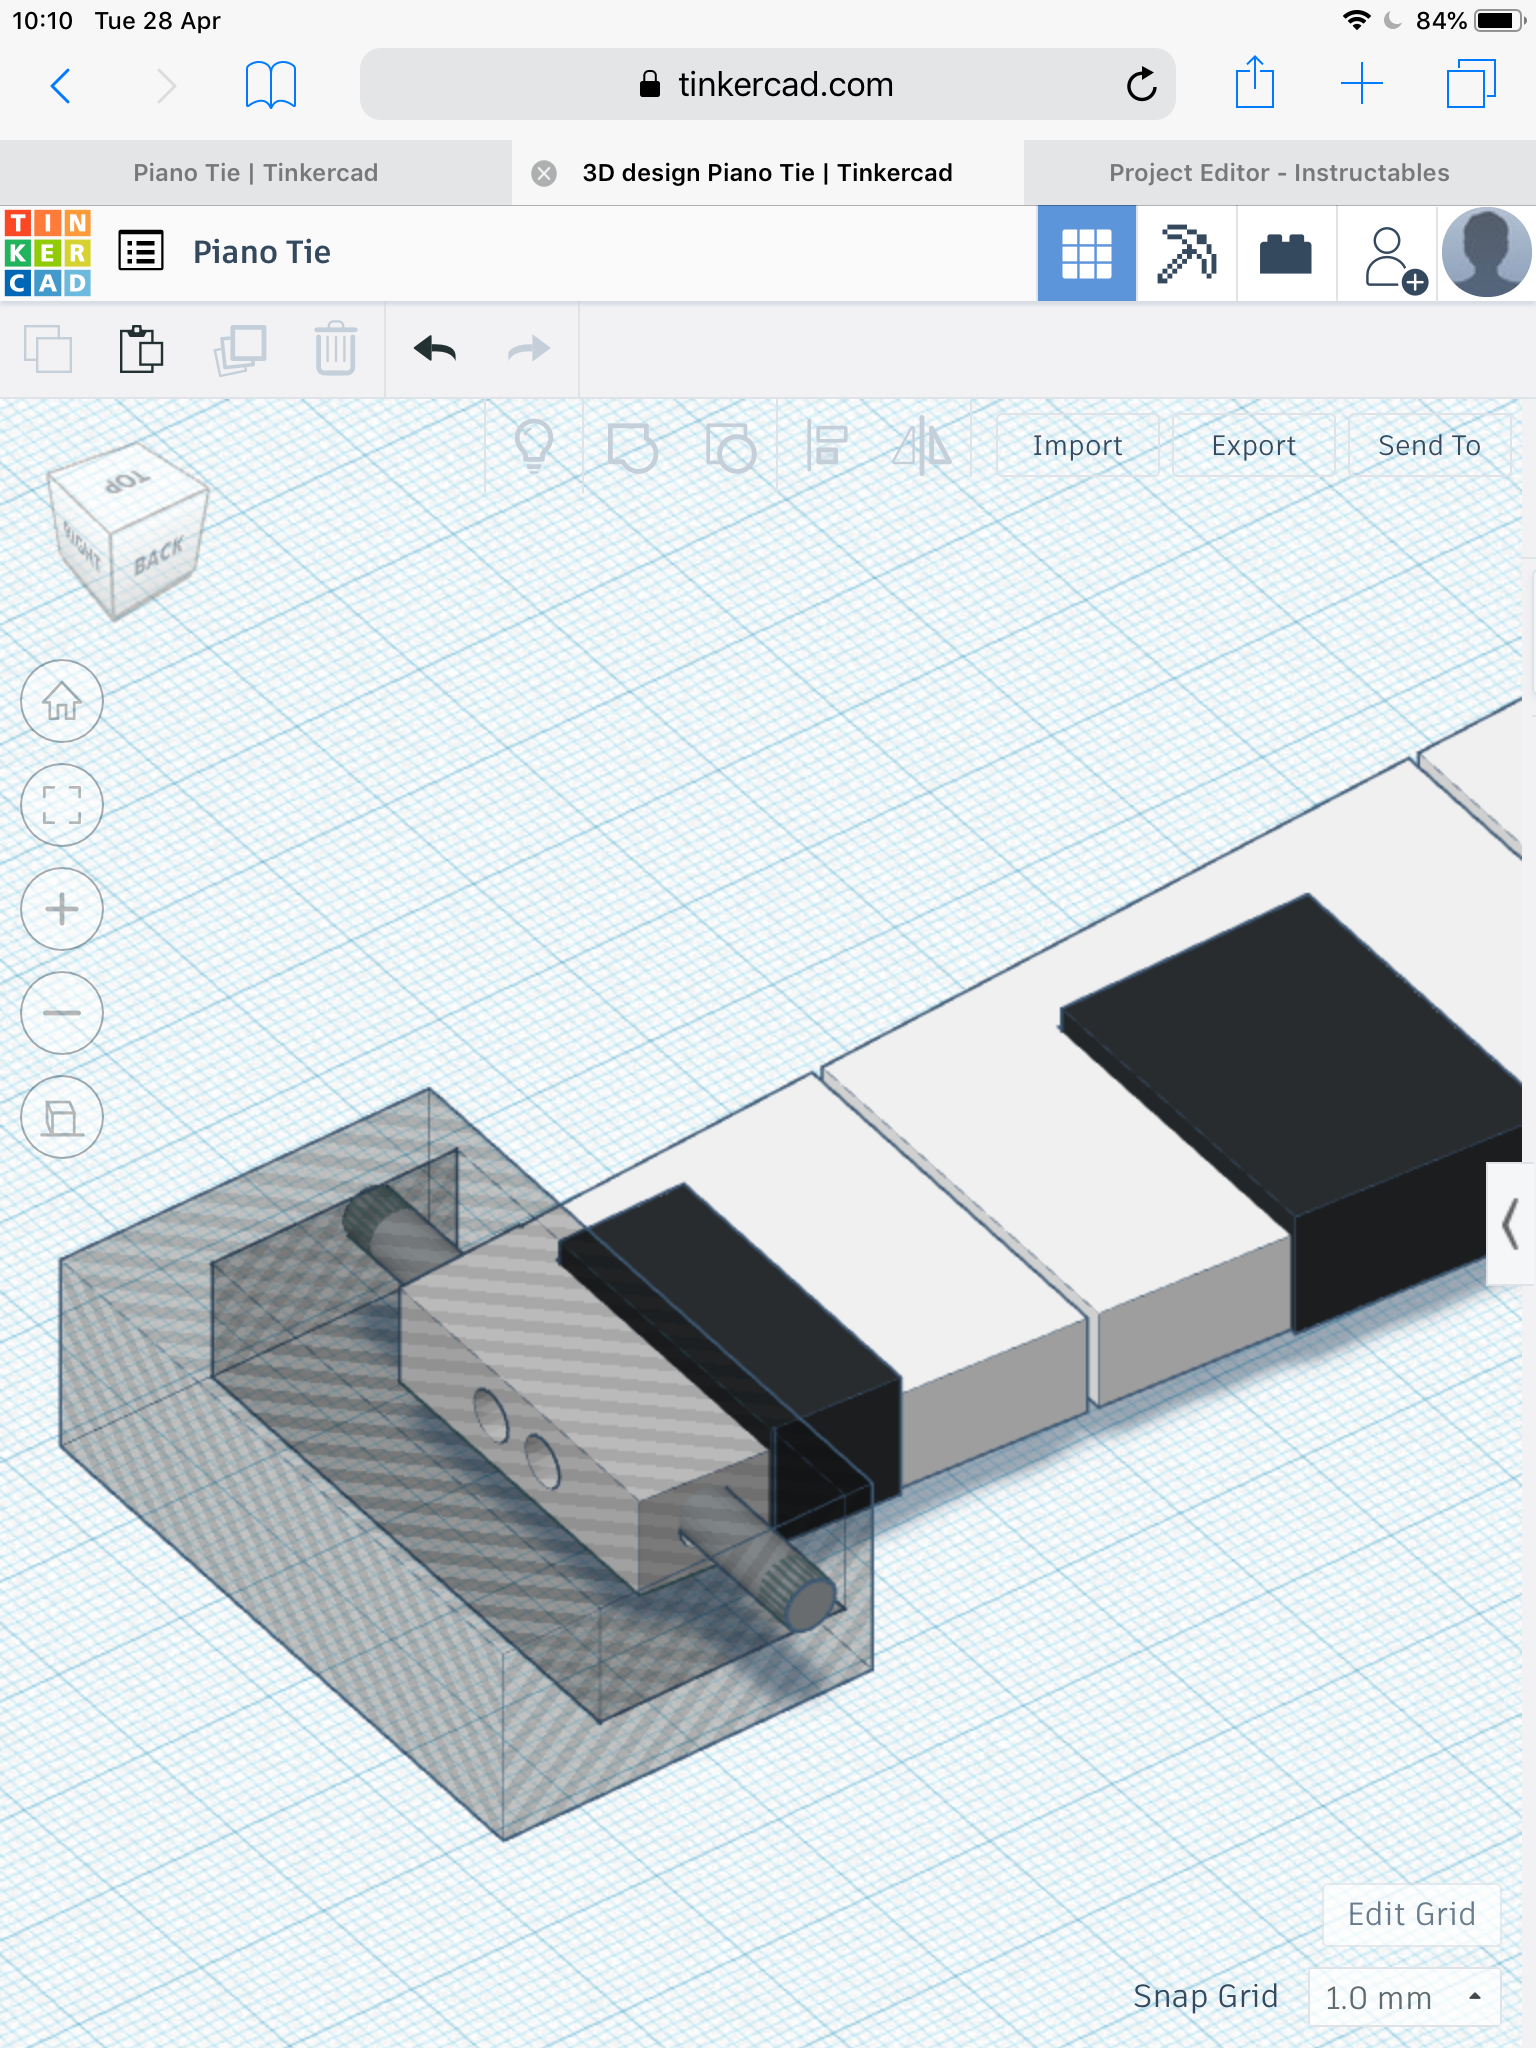
Task: Click the Duplicate and repeat tool
Action: point(240,349)
